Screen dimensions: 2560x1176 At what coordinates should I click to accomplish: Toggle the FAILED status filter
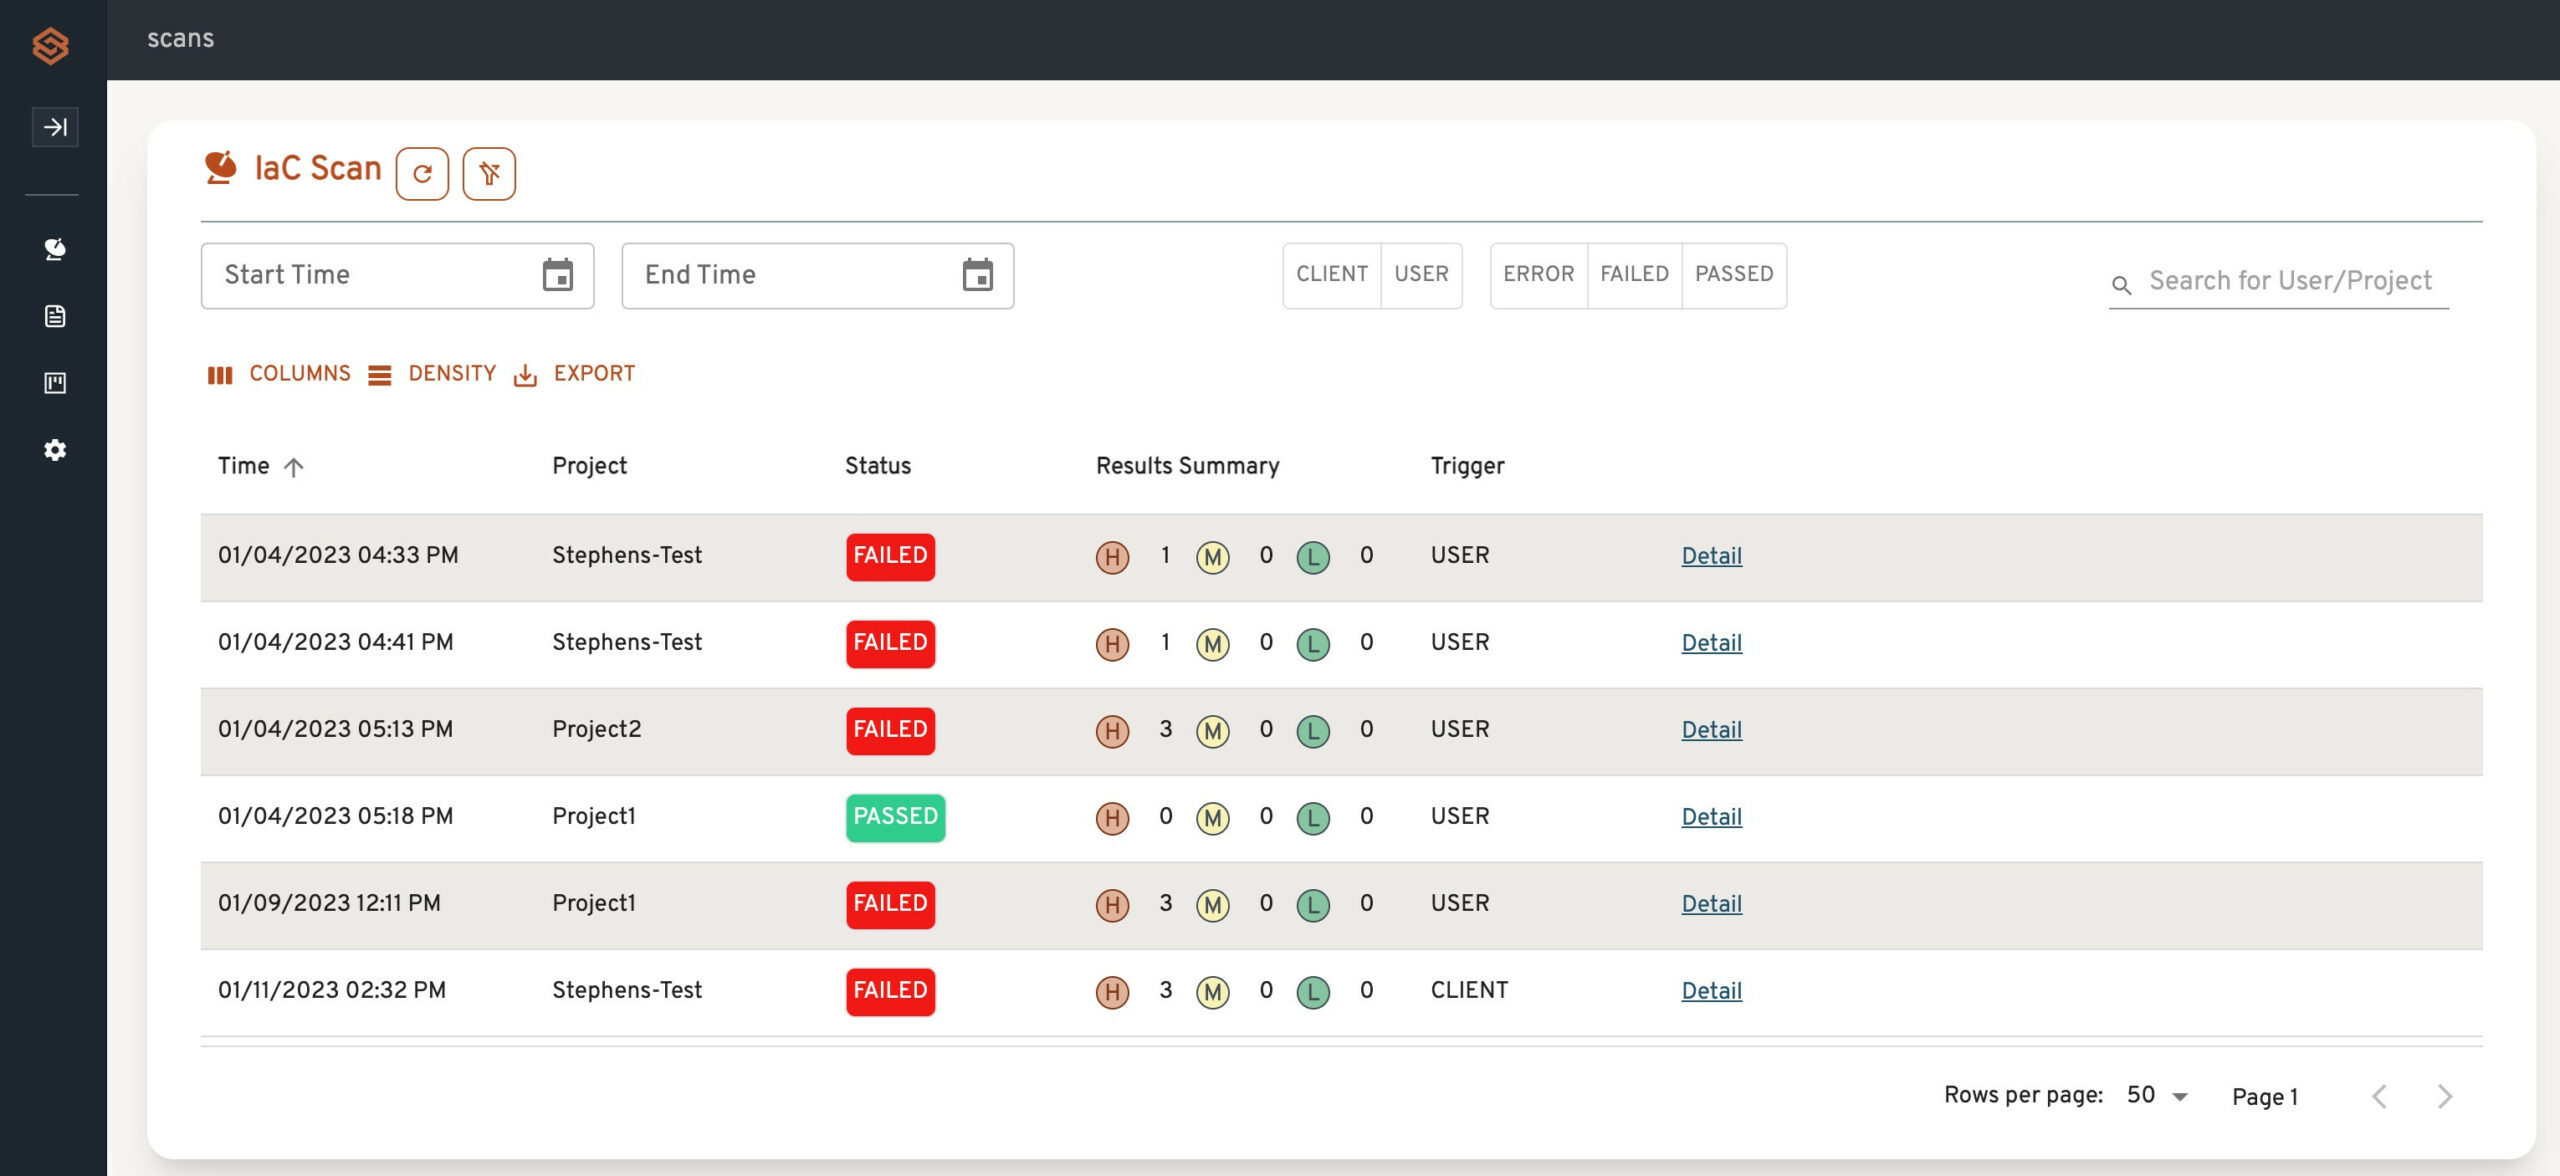[x=1634, y=274]
